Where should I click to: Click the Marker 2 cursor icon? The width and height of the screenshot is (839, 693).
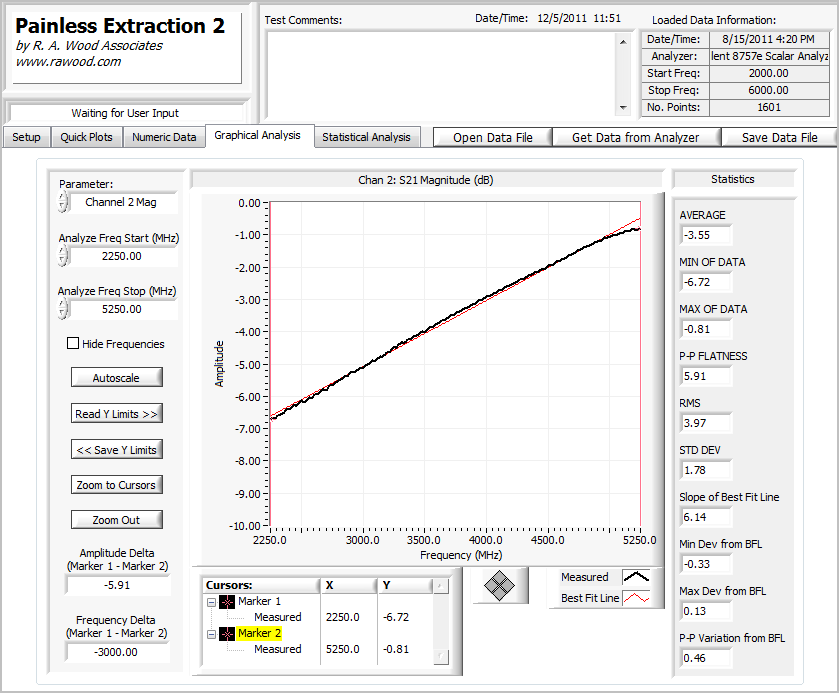(x=227, y=634)
